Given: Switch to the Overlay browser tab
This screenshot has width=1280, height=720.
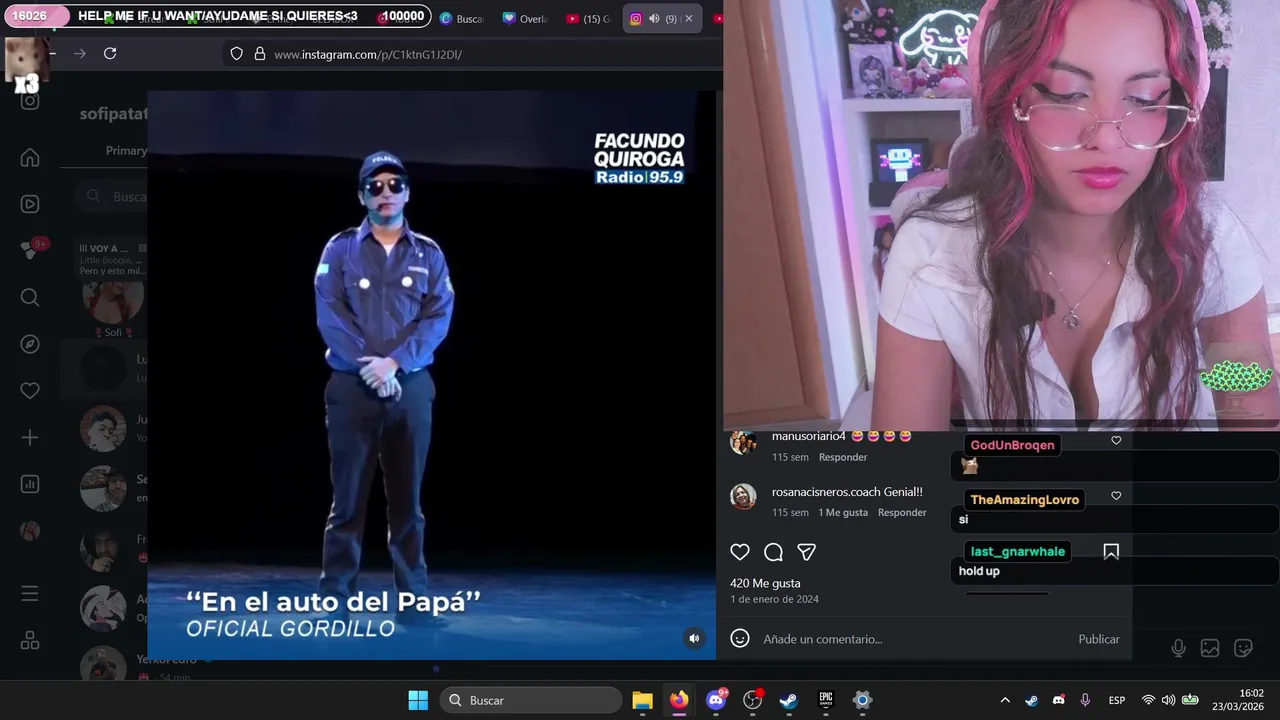Looking at the screenshot, I should pyautogui.click(x=525, y=19).
